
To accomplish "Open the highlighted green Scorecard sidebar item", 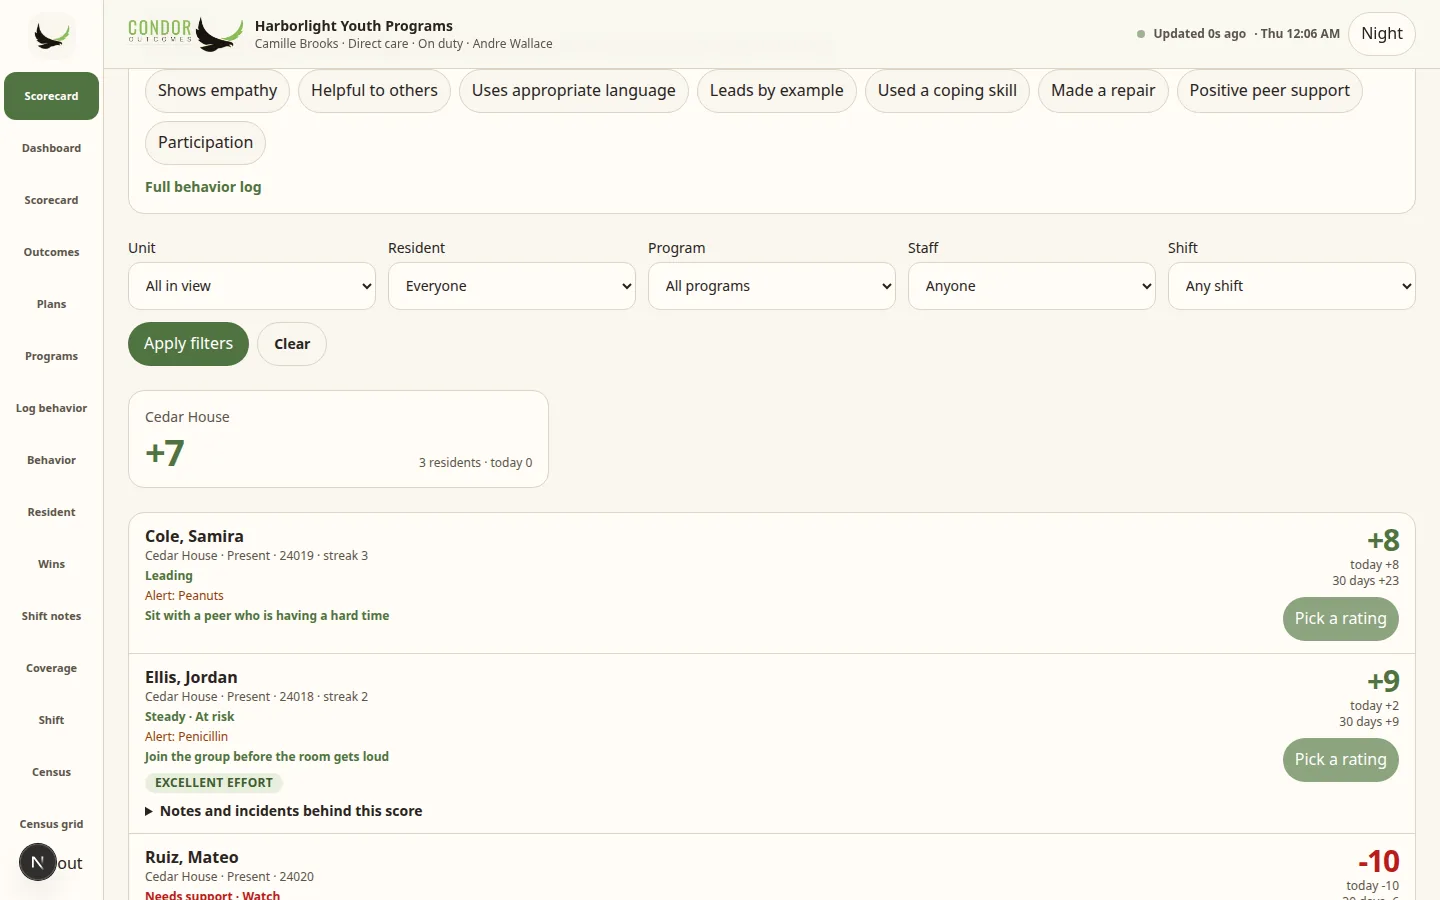I will coord(51,96).
